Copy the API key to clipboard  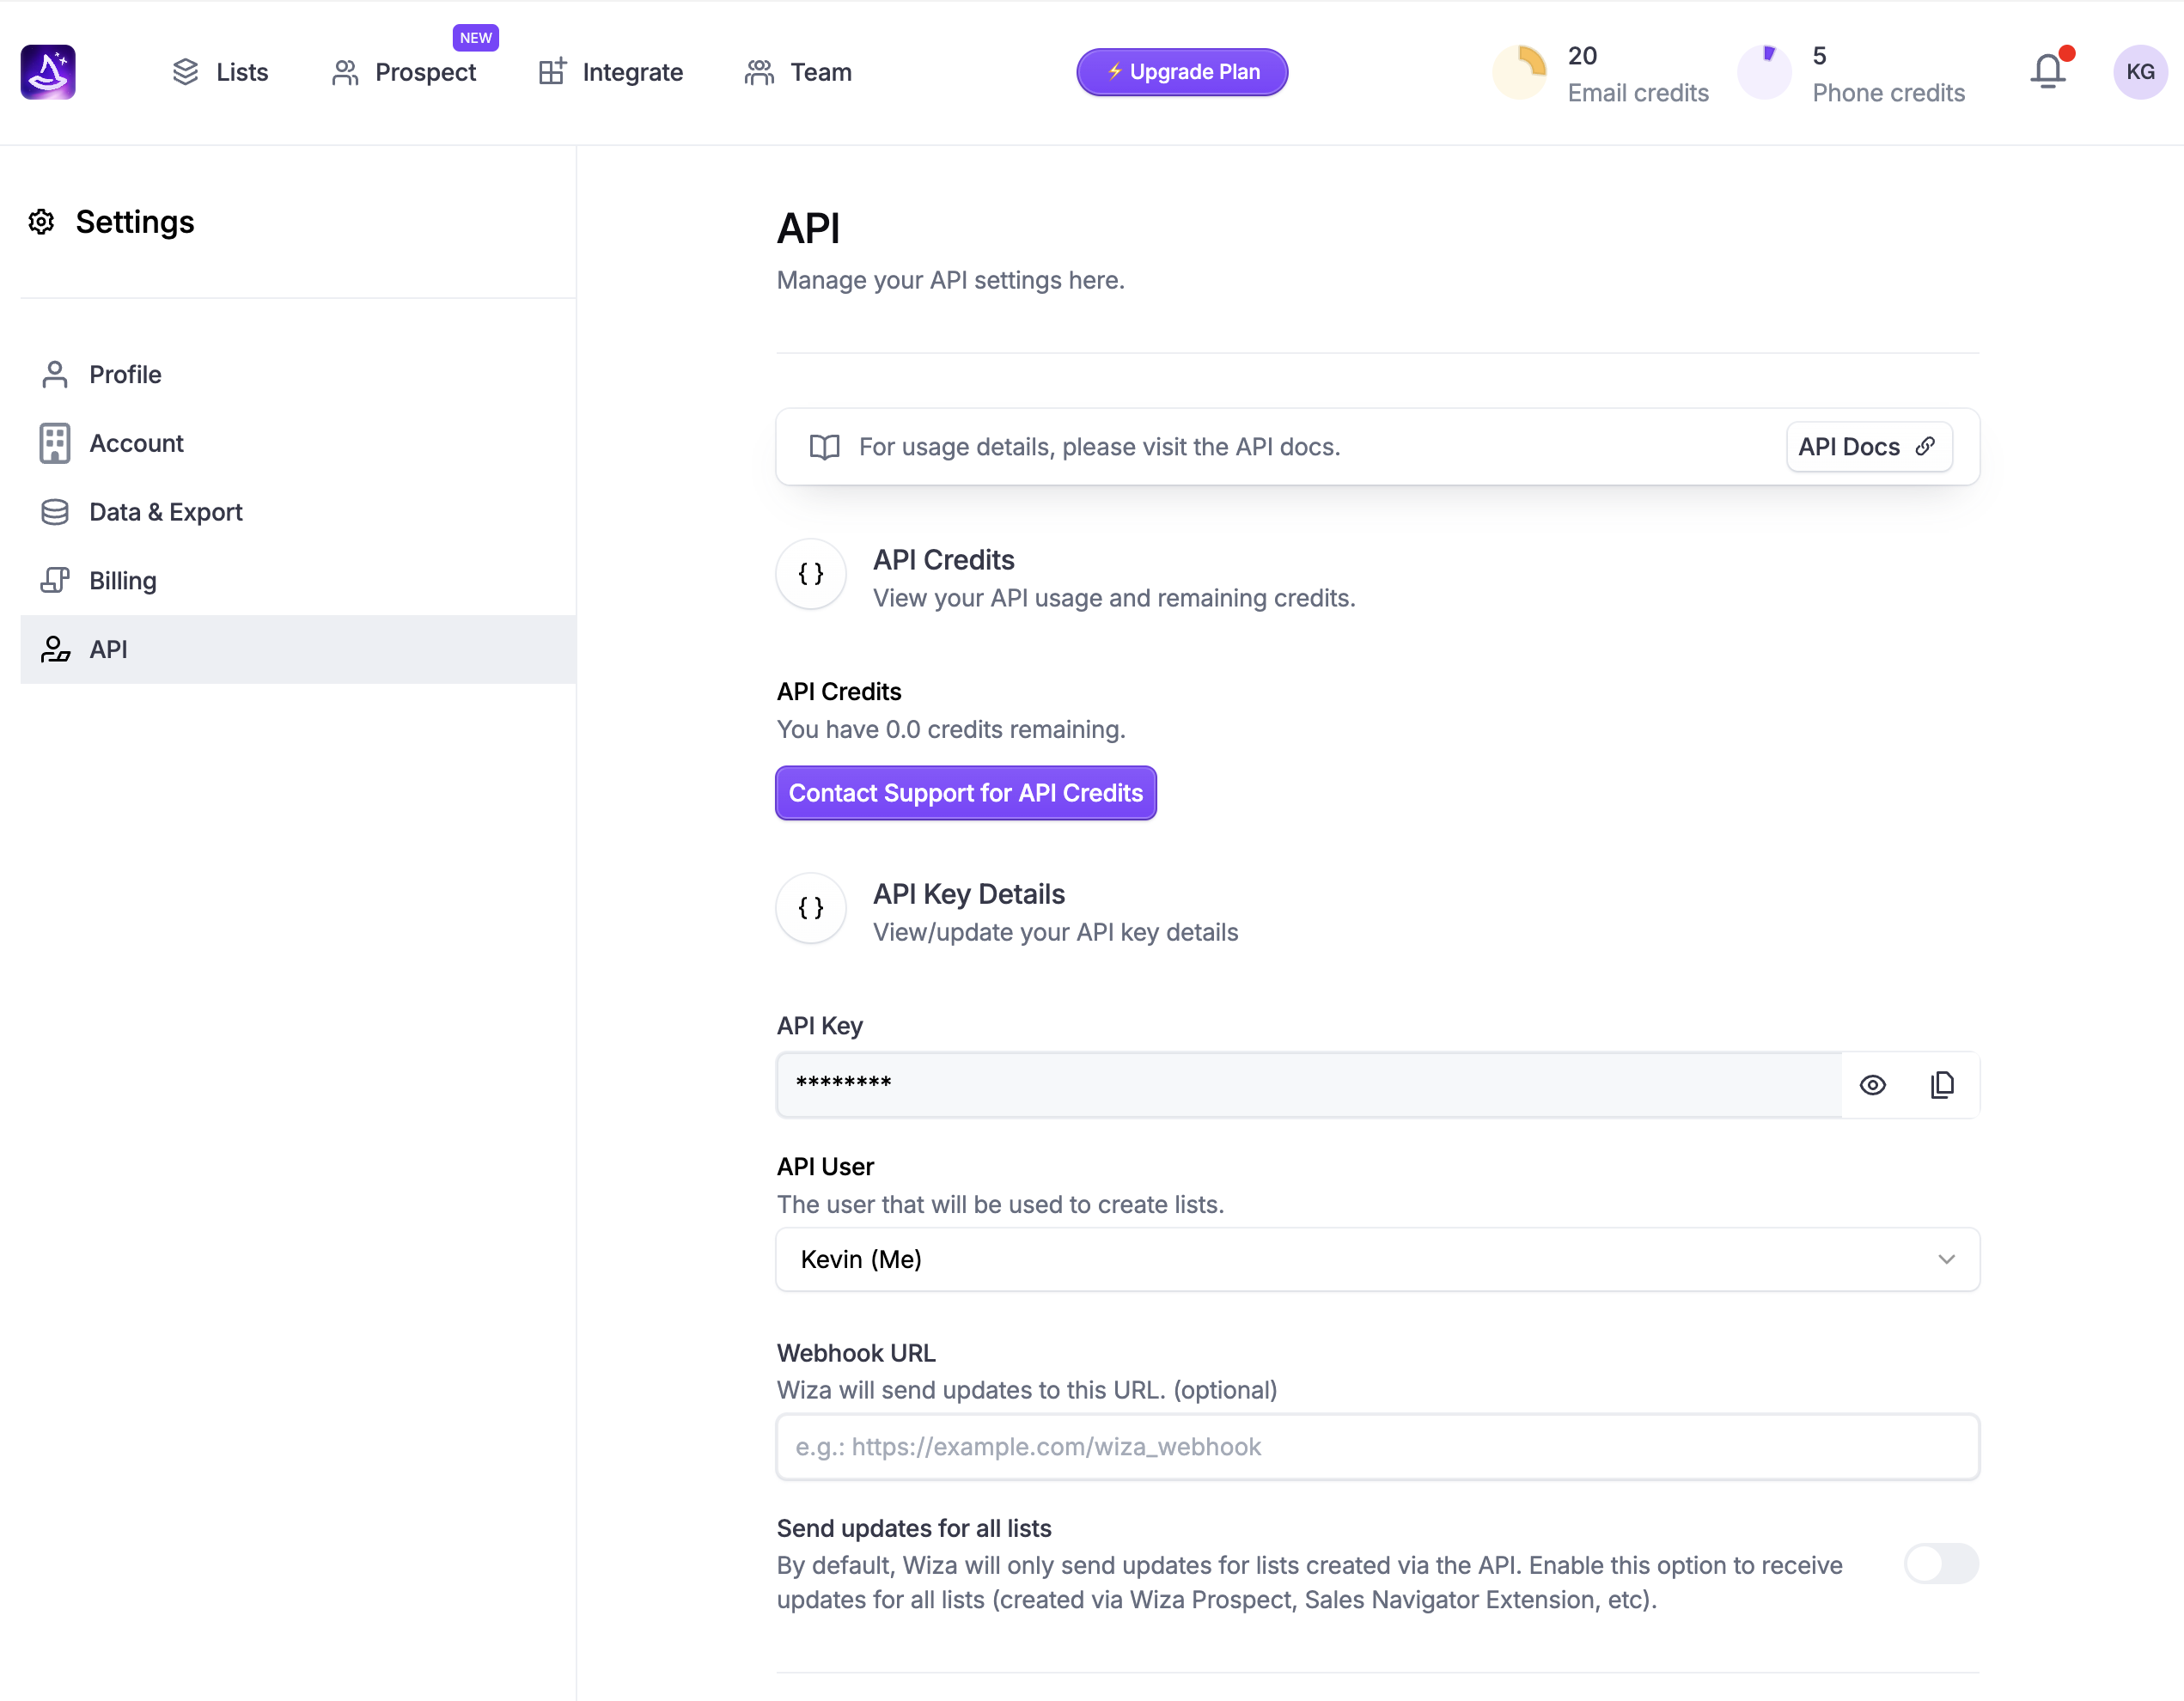(x=1942, y=1085)
